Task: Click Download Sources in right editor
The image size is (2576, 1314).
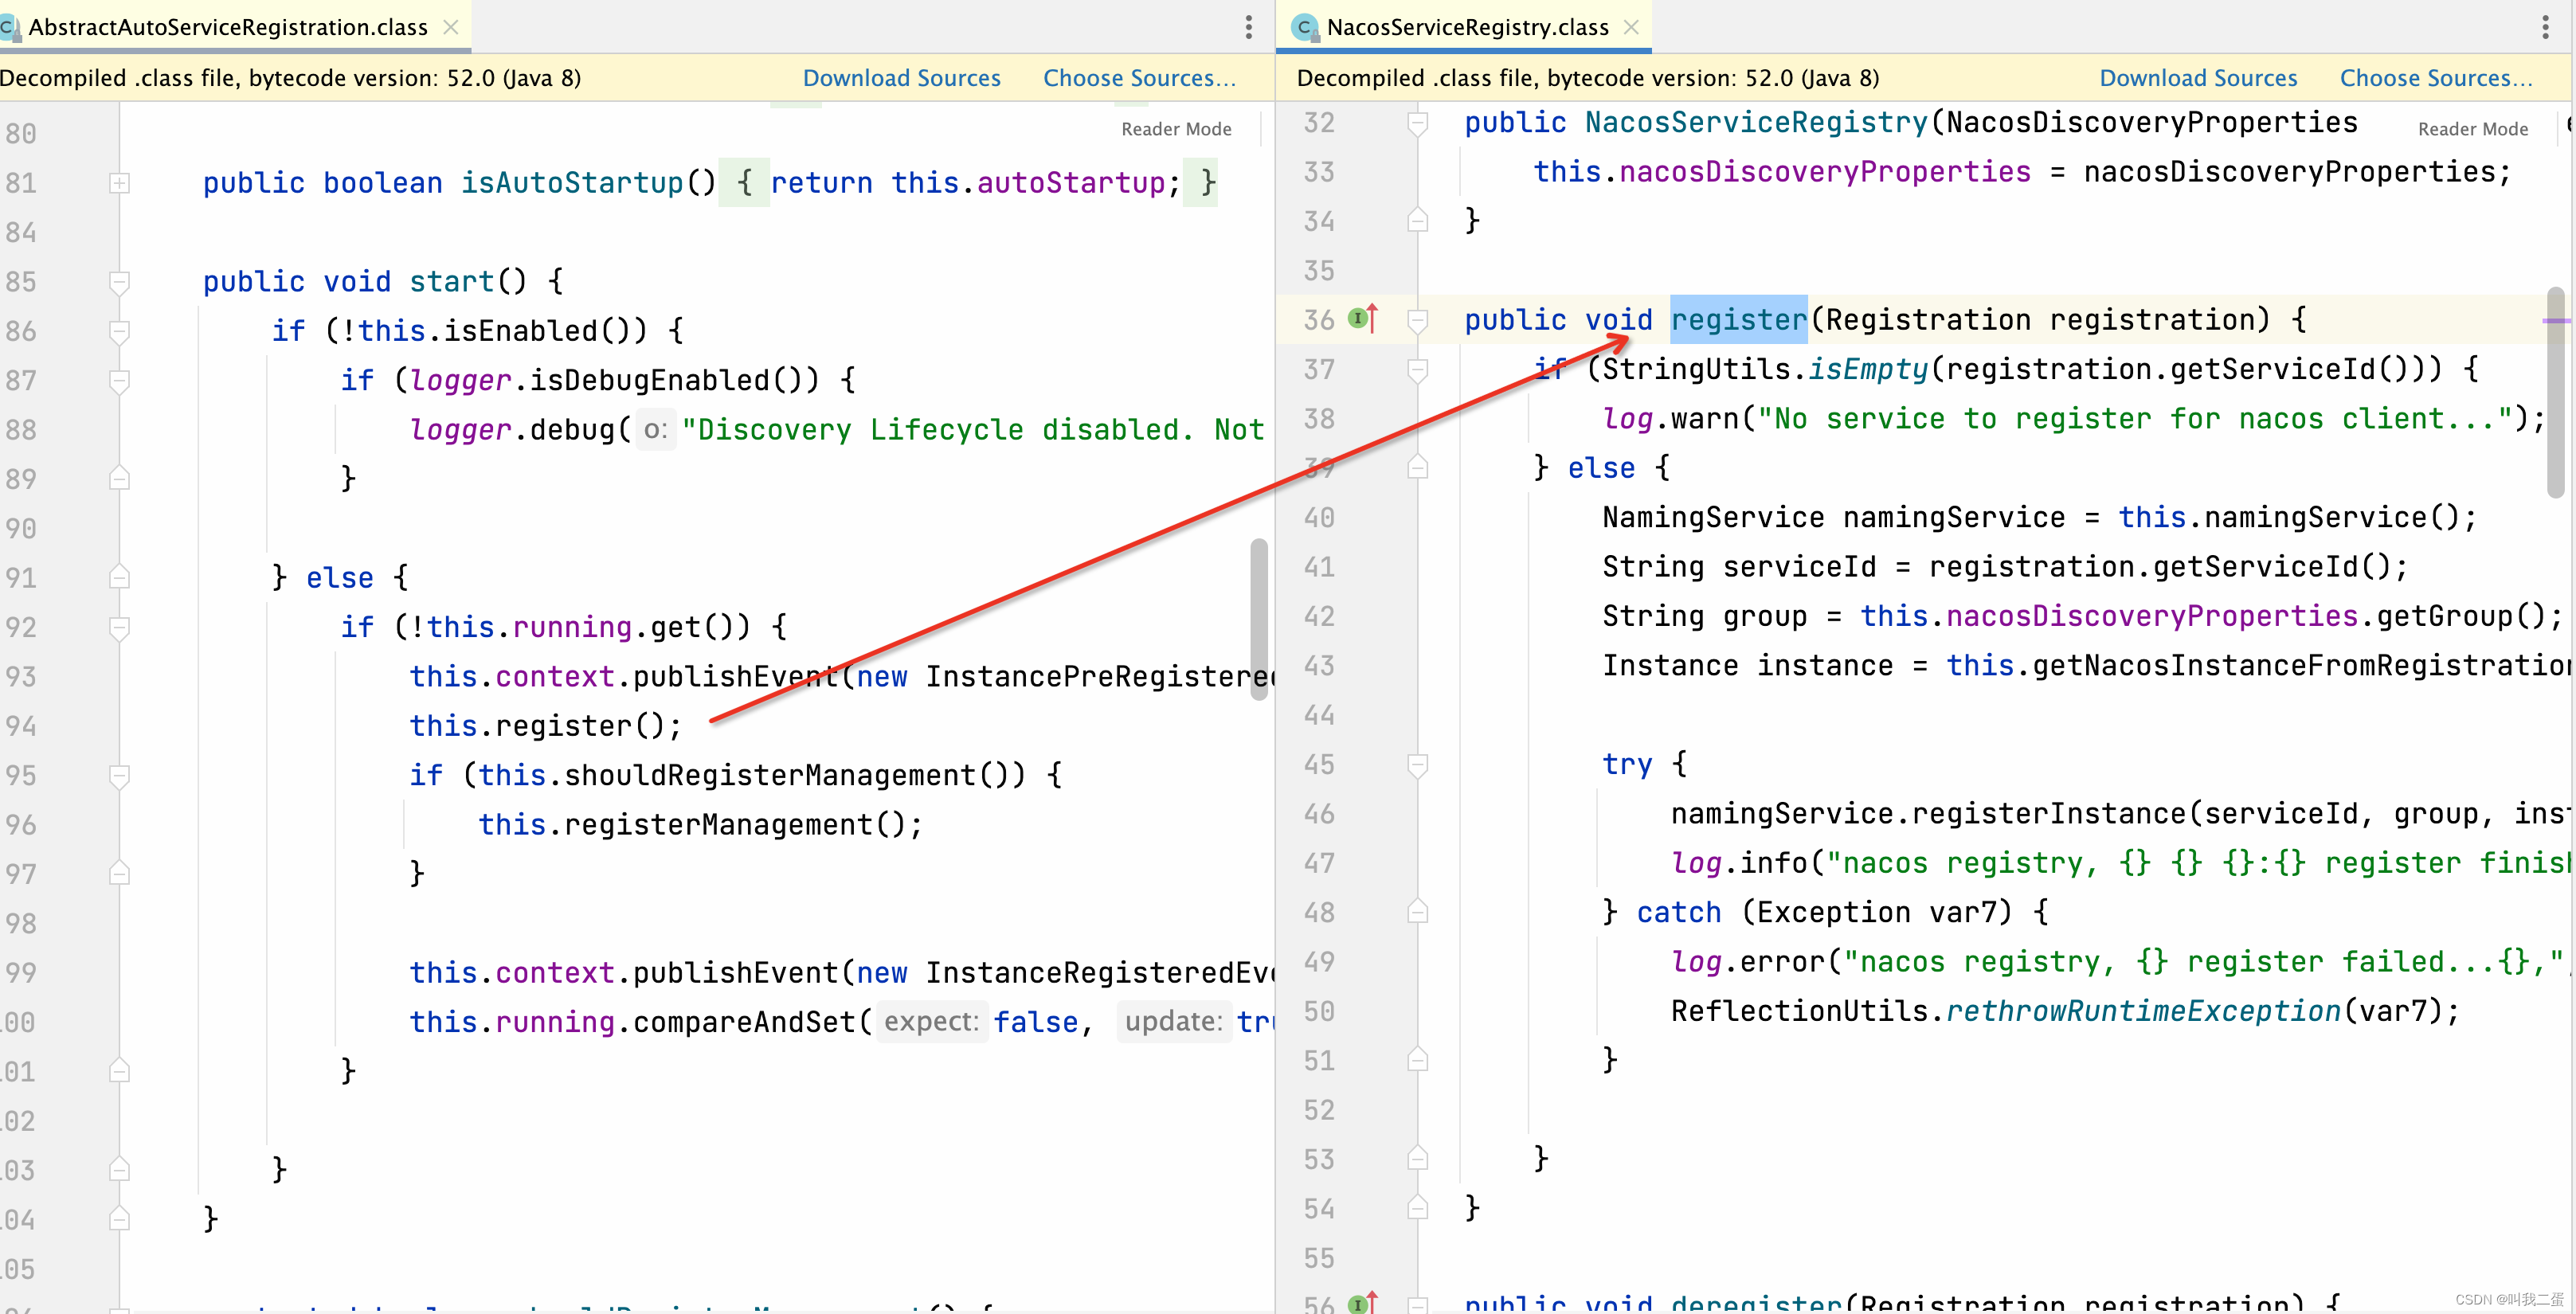Action: tap(2198, 78)
